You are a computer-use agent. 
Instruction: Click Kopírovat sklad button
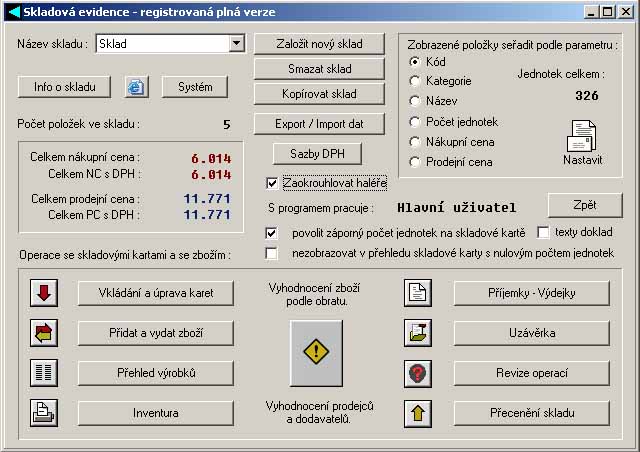click(319, 94)
